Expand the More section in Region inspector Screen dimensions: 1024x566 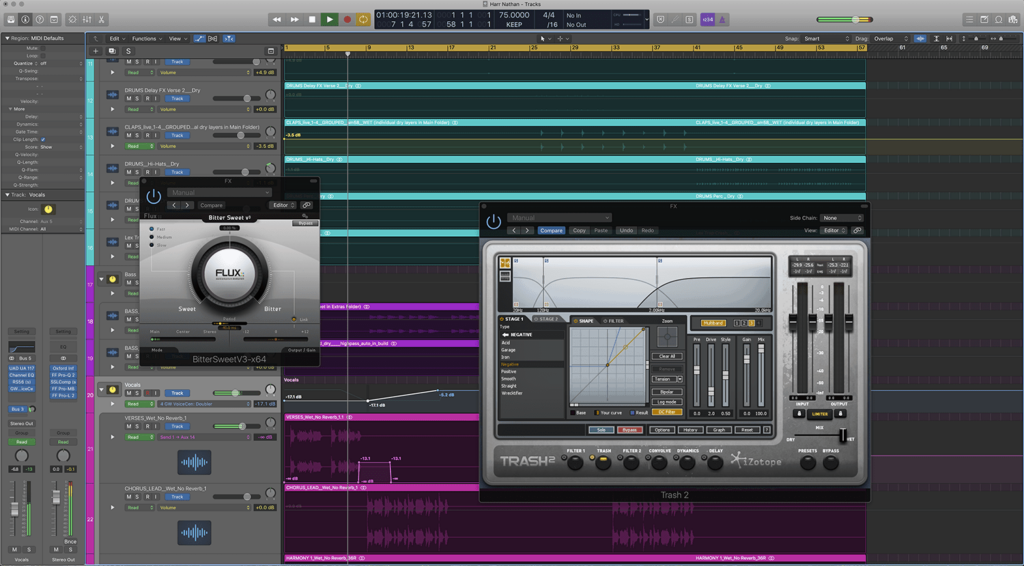10,109
